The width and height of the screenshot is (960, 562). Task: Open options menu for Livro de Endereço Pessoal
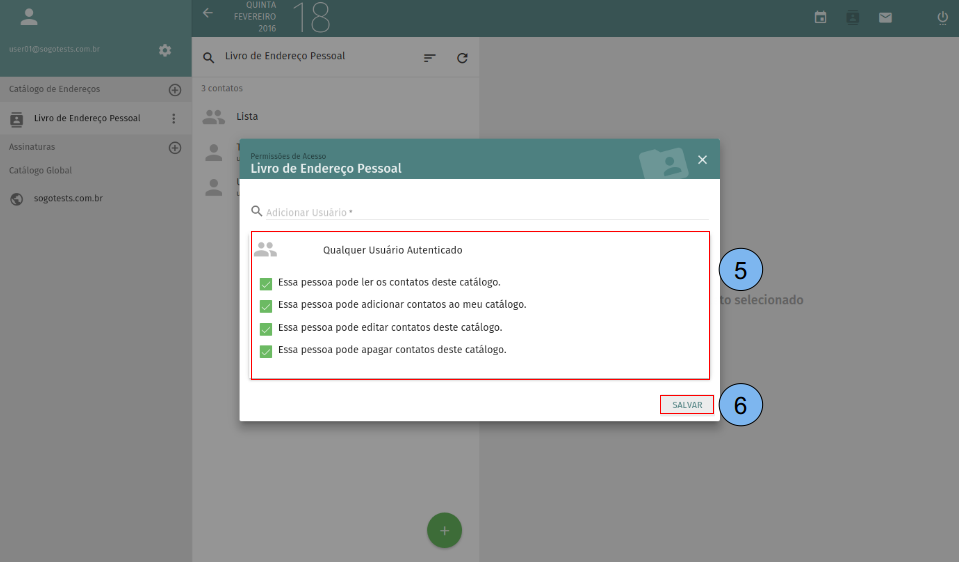pos(173,119)
